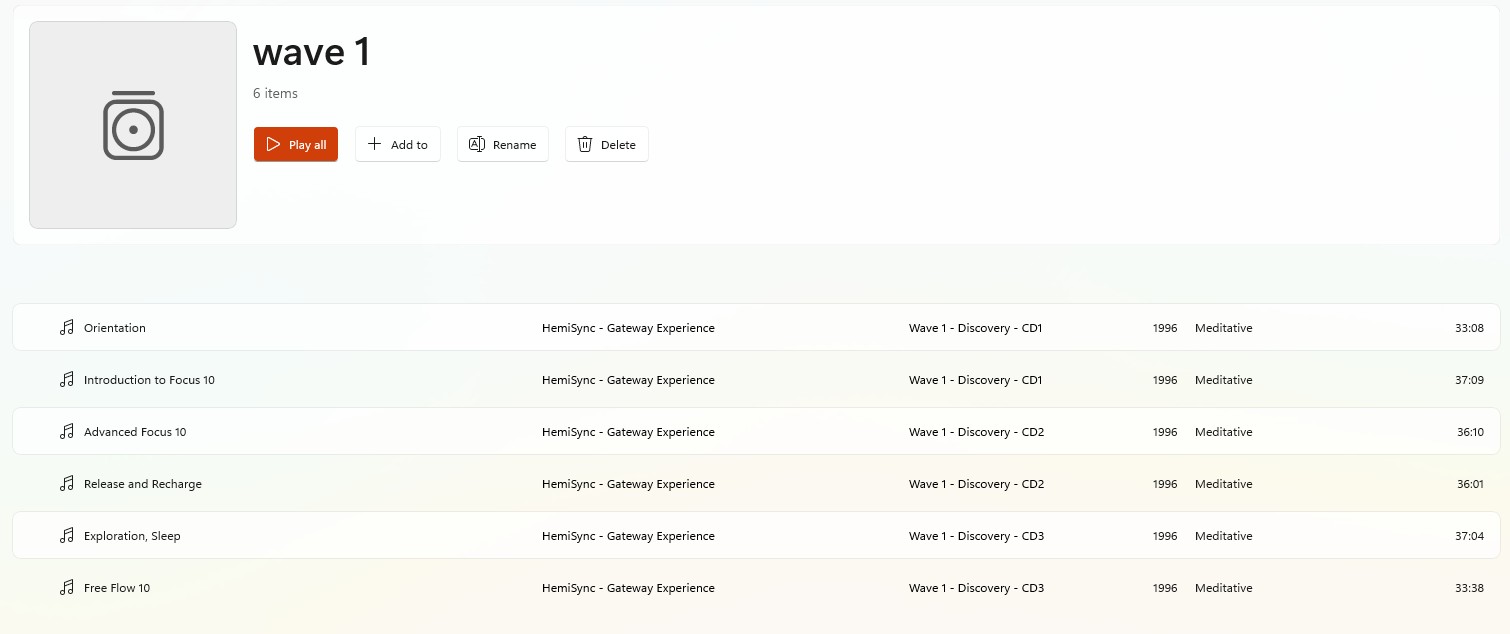This screenshot has height=634, width=1510.
Task: Click the 36:01 duration value
Action: (1470, 484)
